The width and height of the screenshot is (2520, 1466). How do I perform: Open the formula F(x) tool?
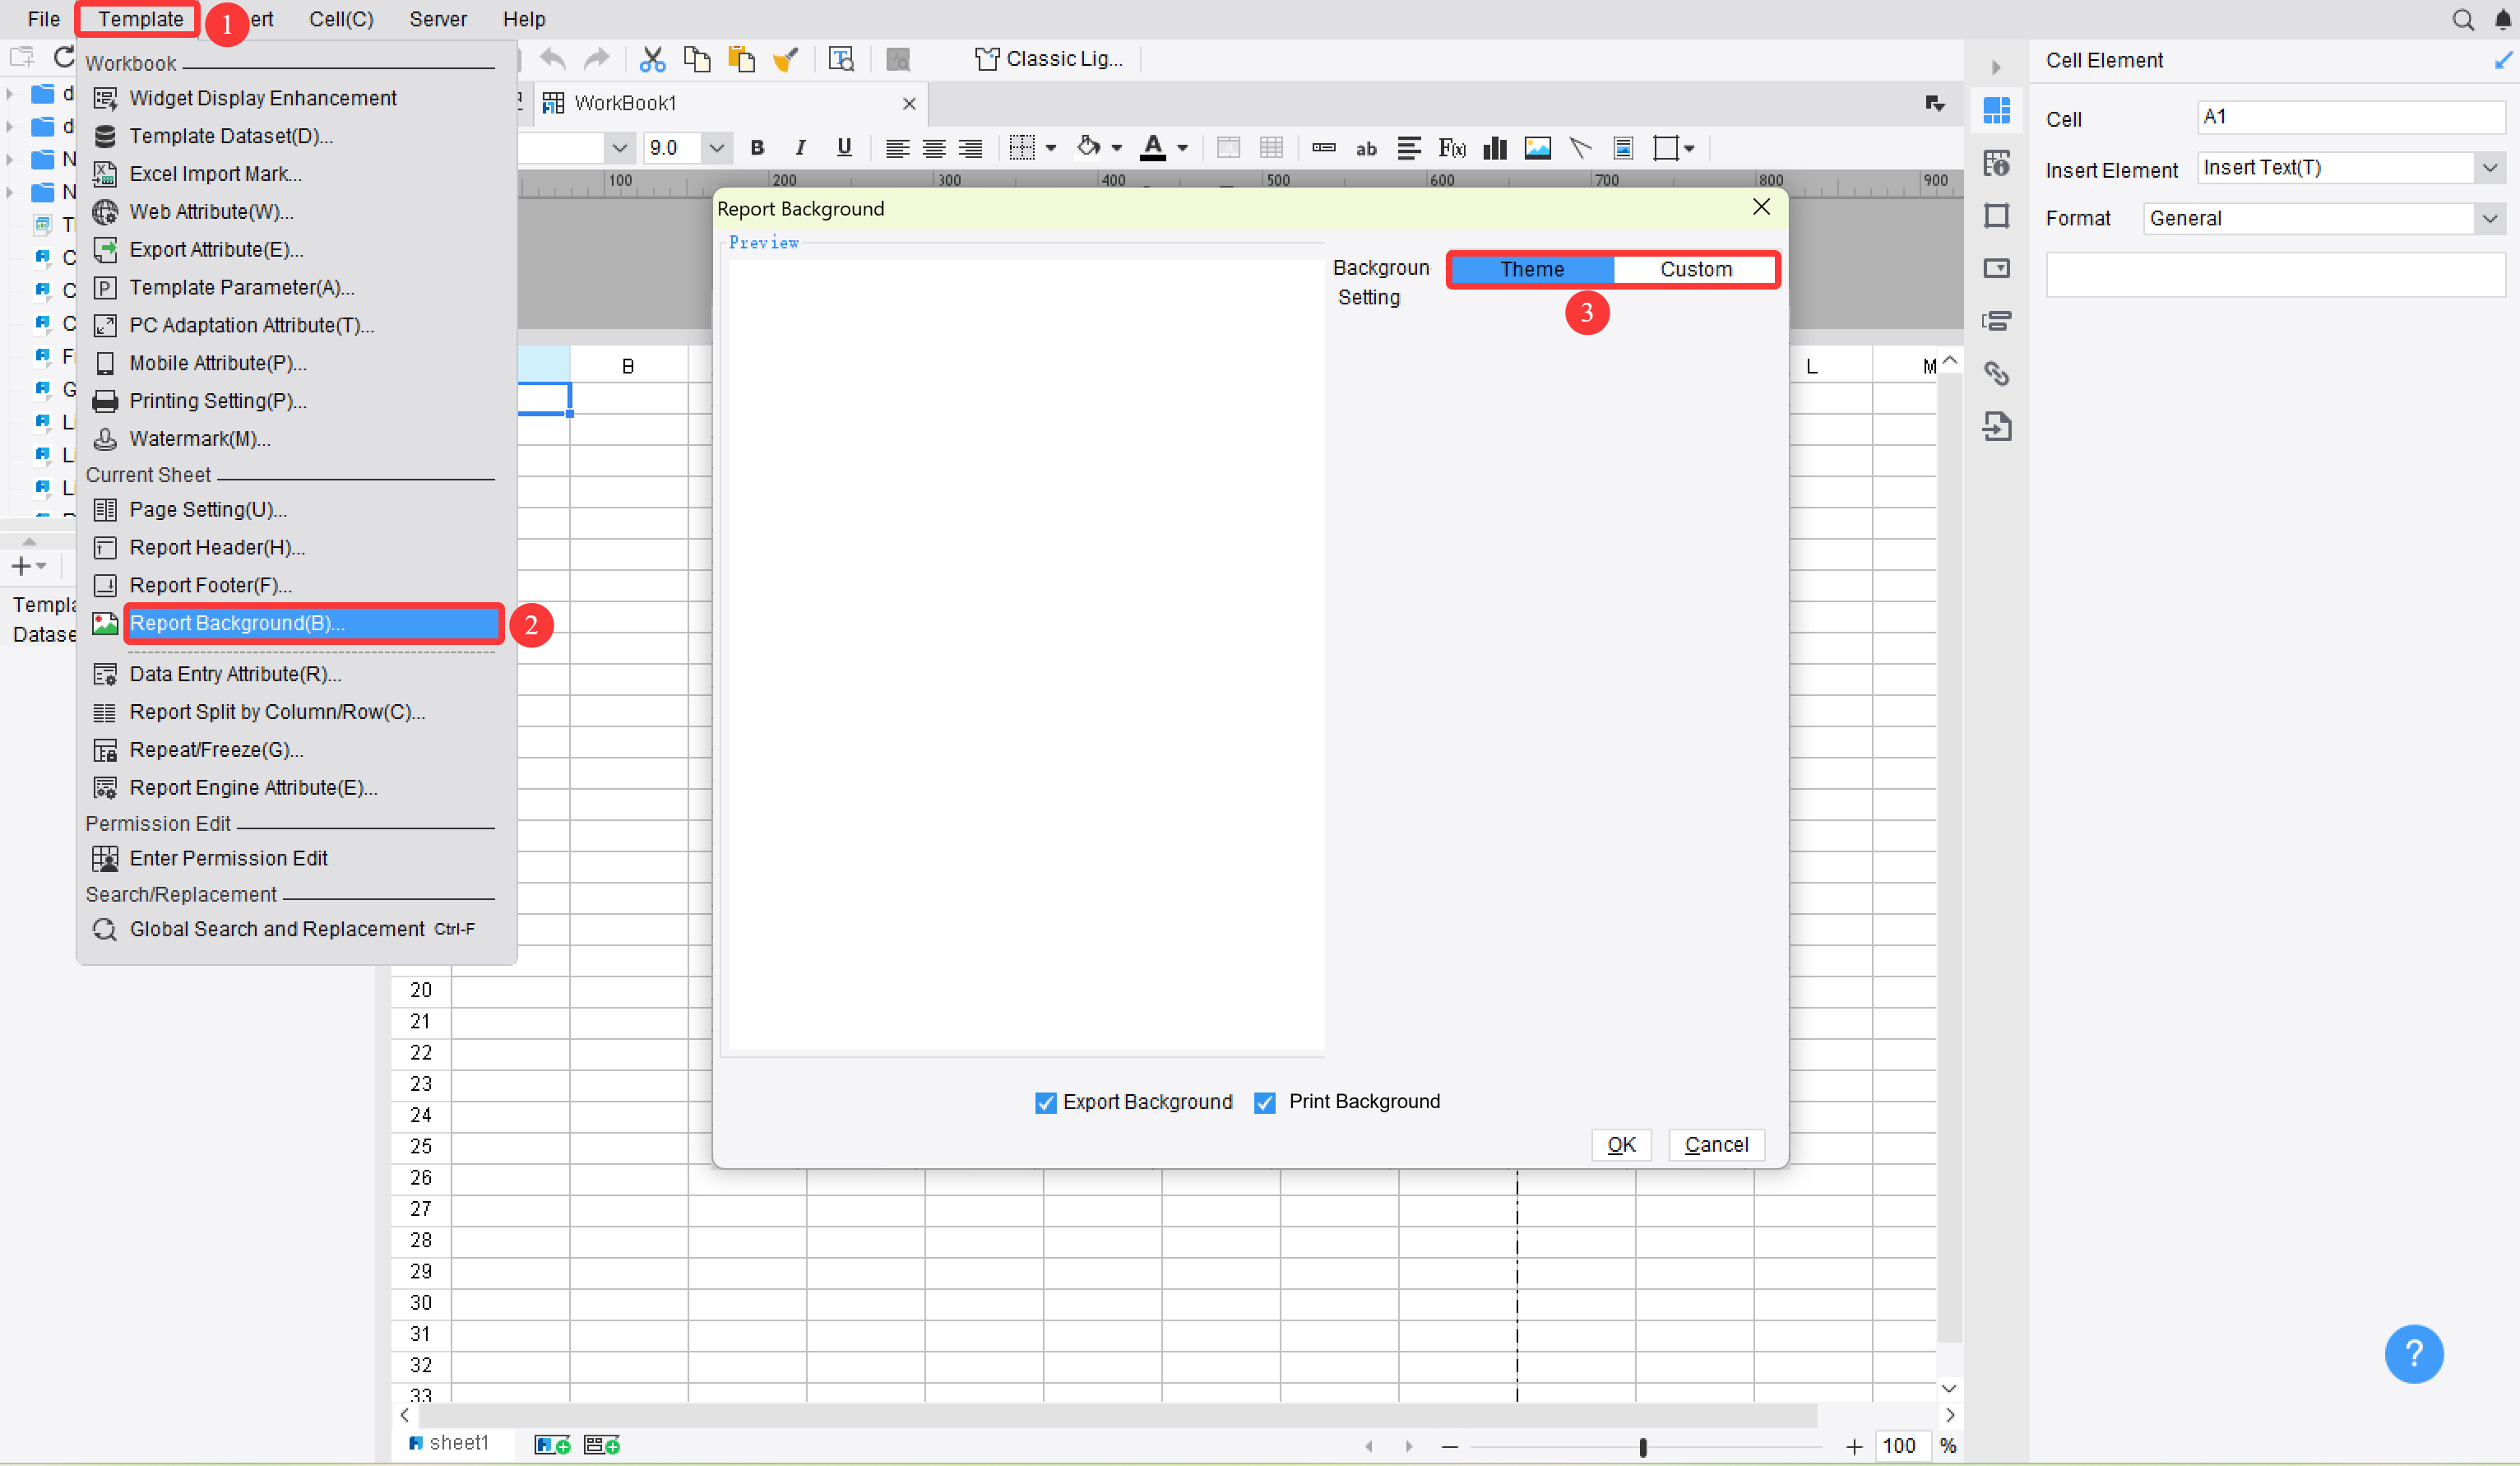pyautogui.click(x=1452, y=148)
